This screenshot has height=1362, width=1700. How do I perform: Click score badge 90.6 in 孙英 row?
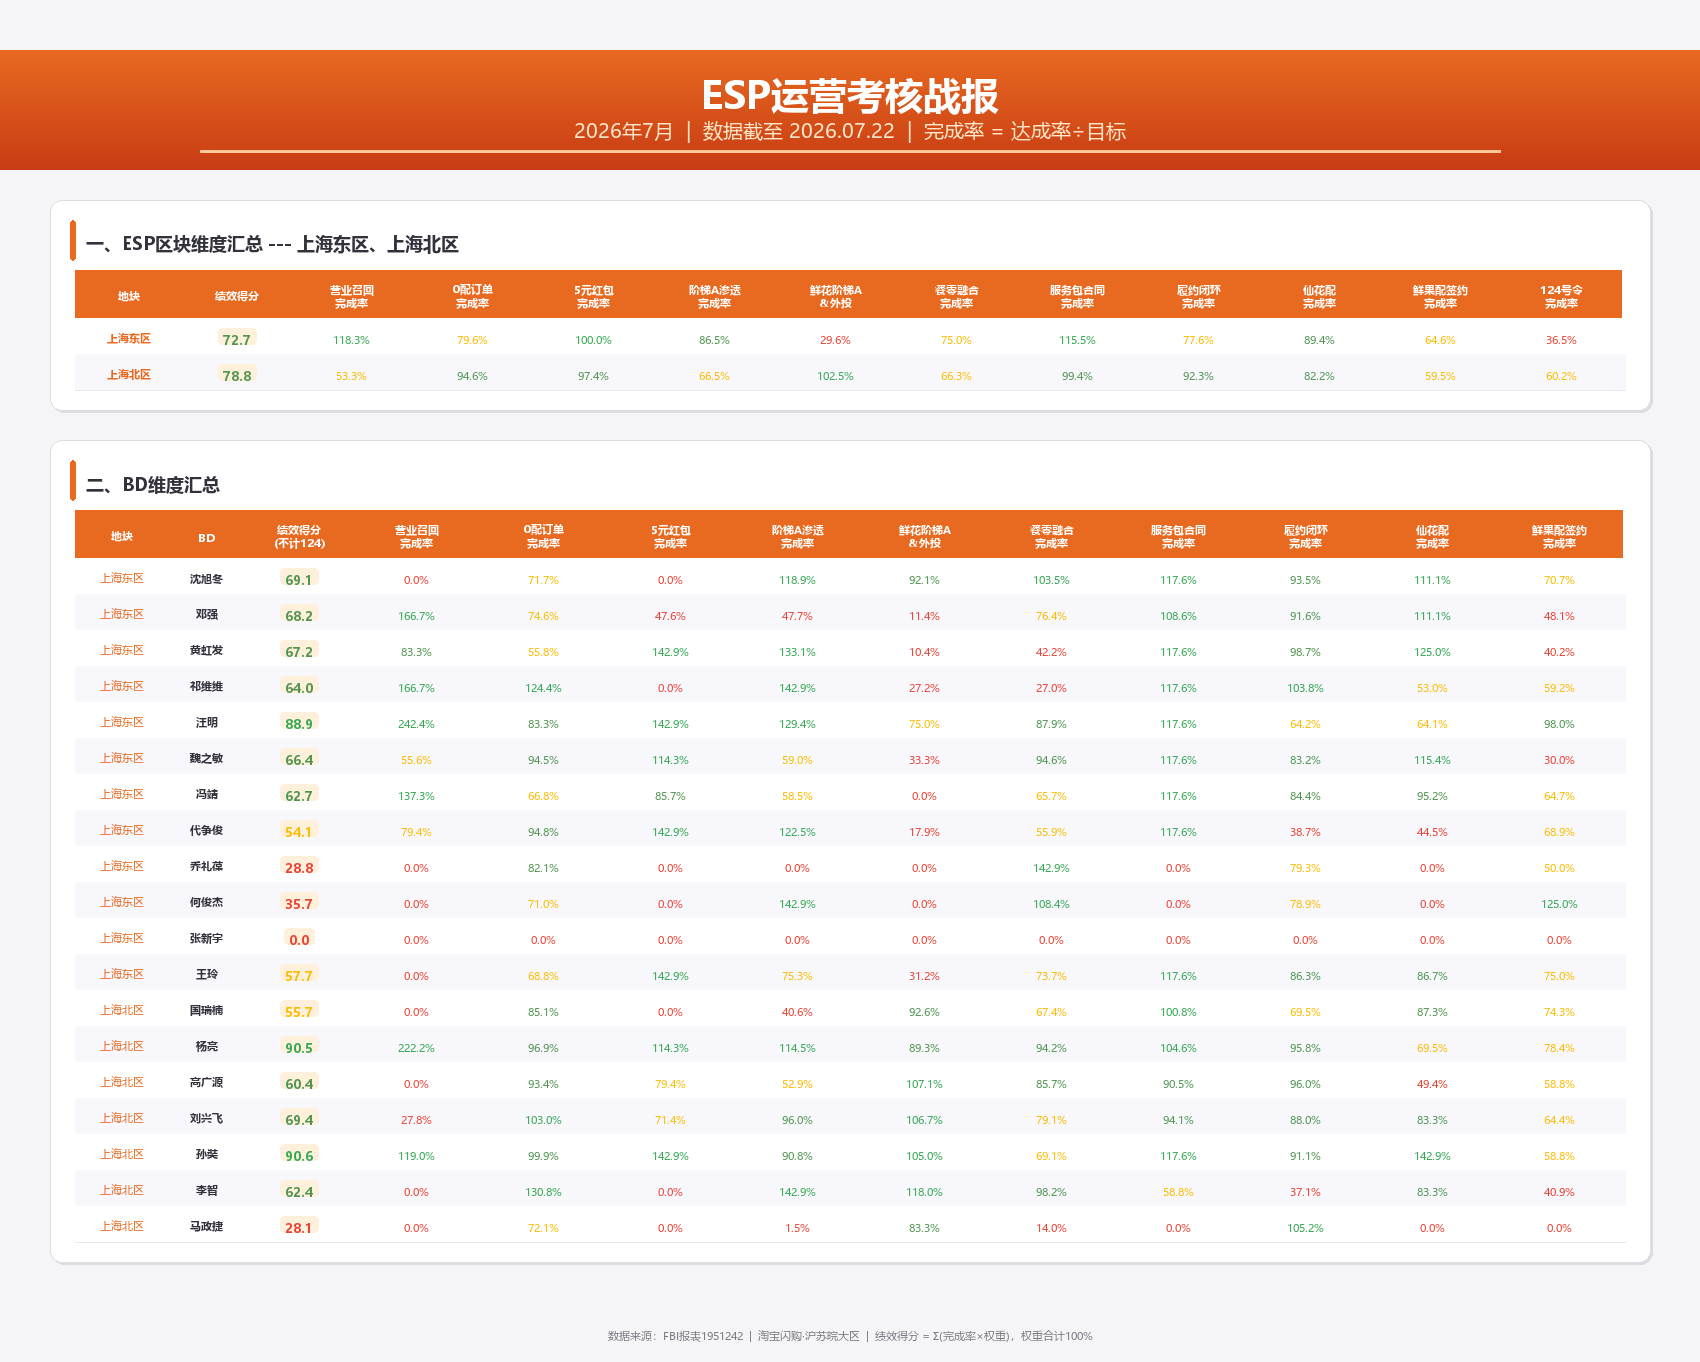[x=299, y=1155]
